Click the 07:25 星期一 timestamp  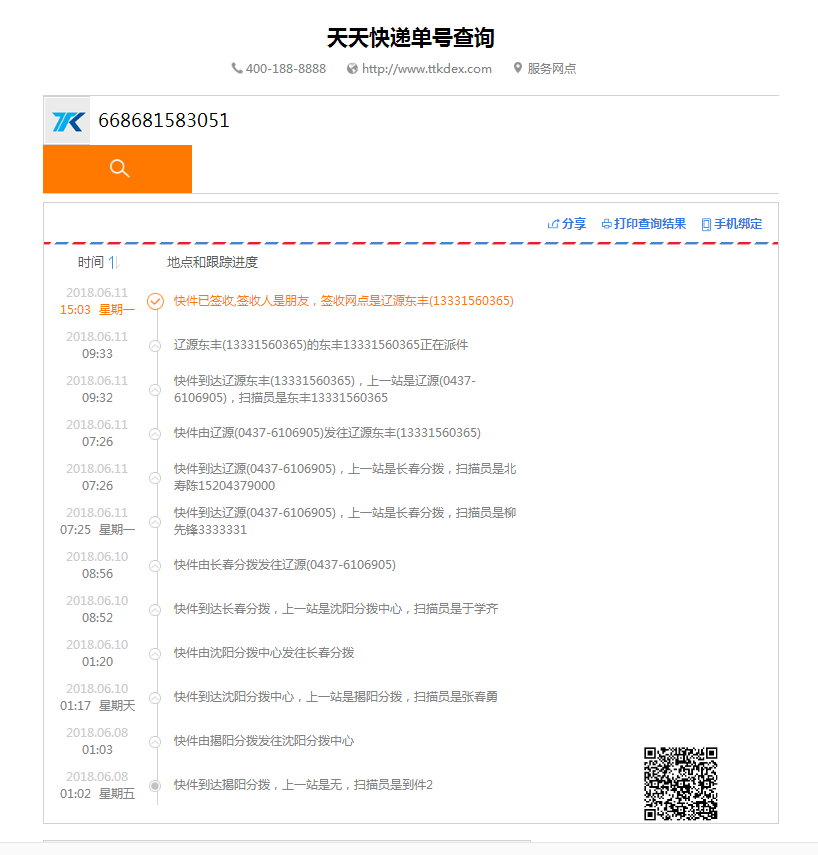(97, 529)
